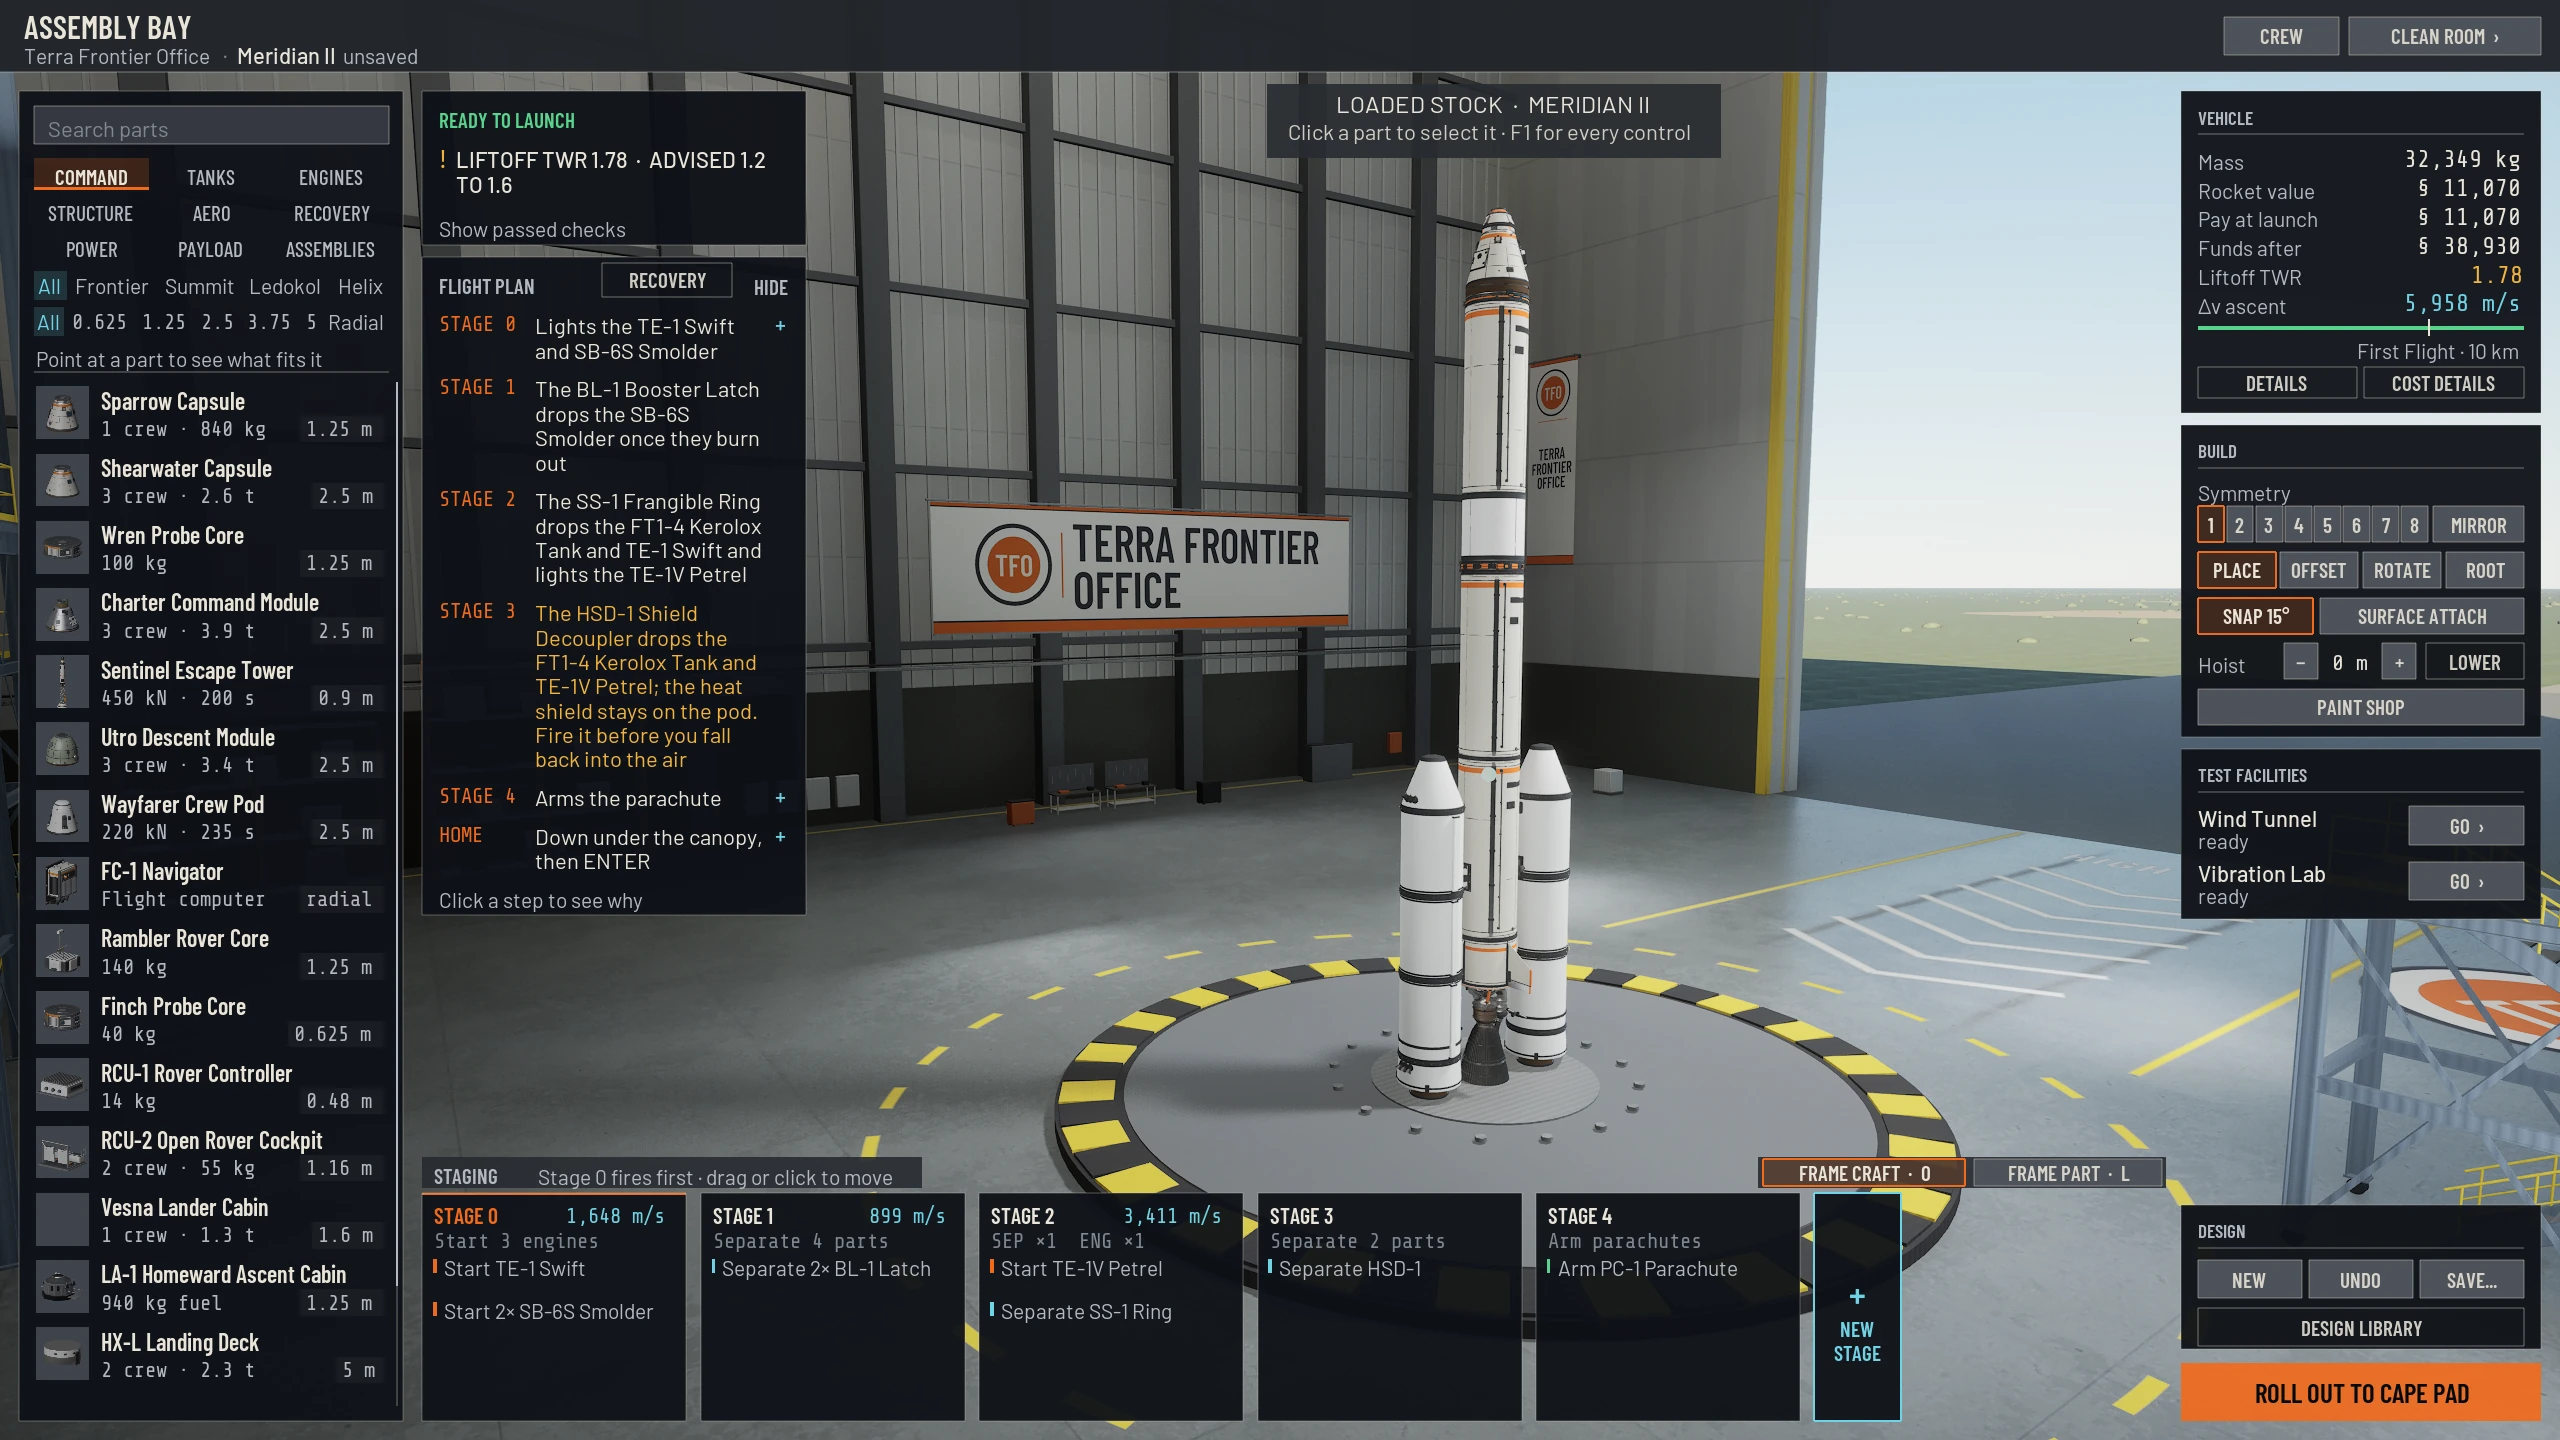Expand STAGE 0 flight plan step
The image size is (2560, 1440).
[780, 326]
